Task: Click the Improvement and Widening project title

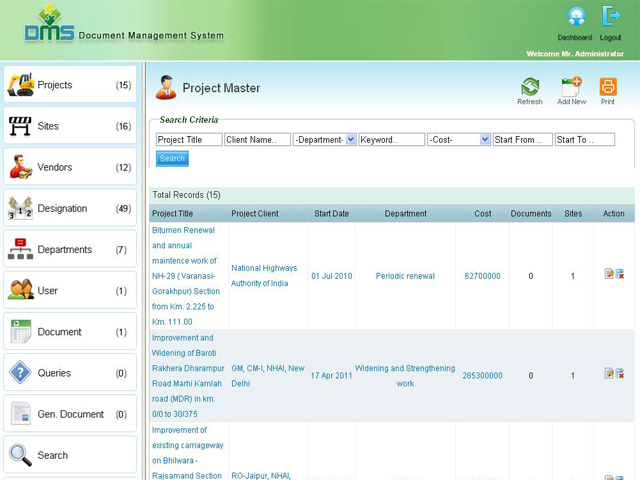Action: click(x=188, y=376)
